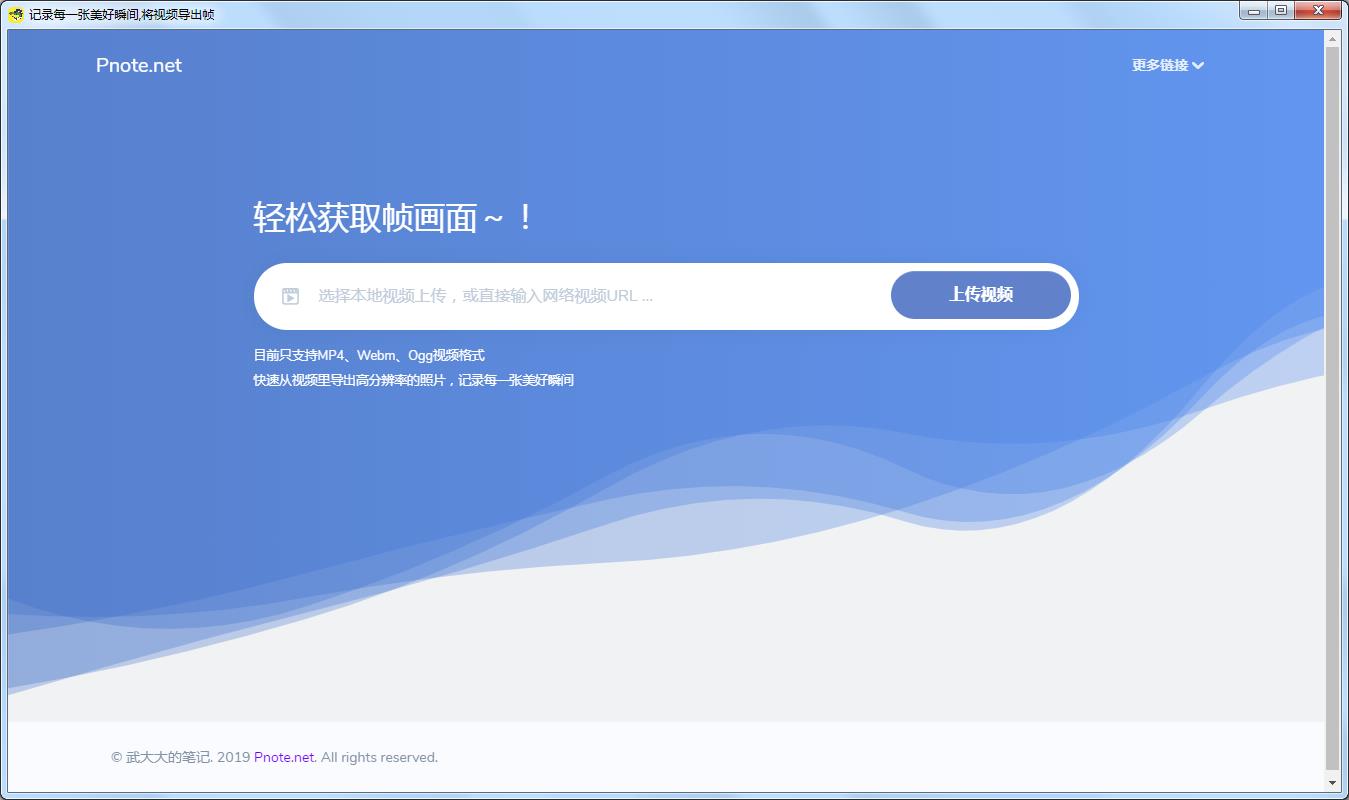Screen dimensions: 1349x800
Task: Click the MP4, Webm, Ogg supported formats text
Action: pyautogui.click(x=369, y=355)
